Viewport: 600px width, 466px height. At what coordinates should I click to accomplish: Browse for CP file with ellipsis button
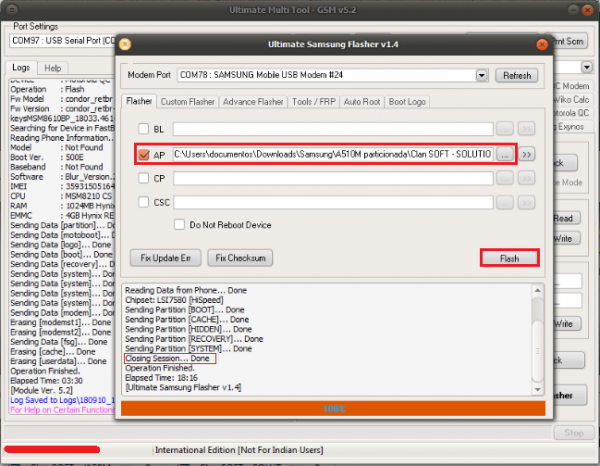505,178
